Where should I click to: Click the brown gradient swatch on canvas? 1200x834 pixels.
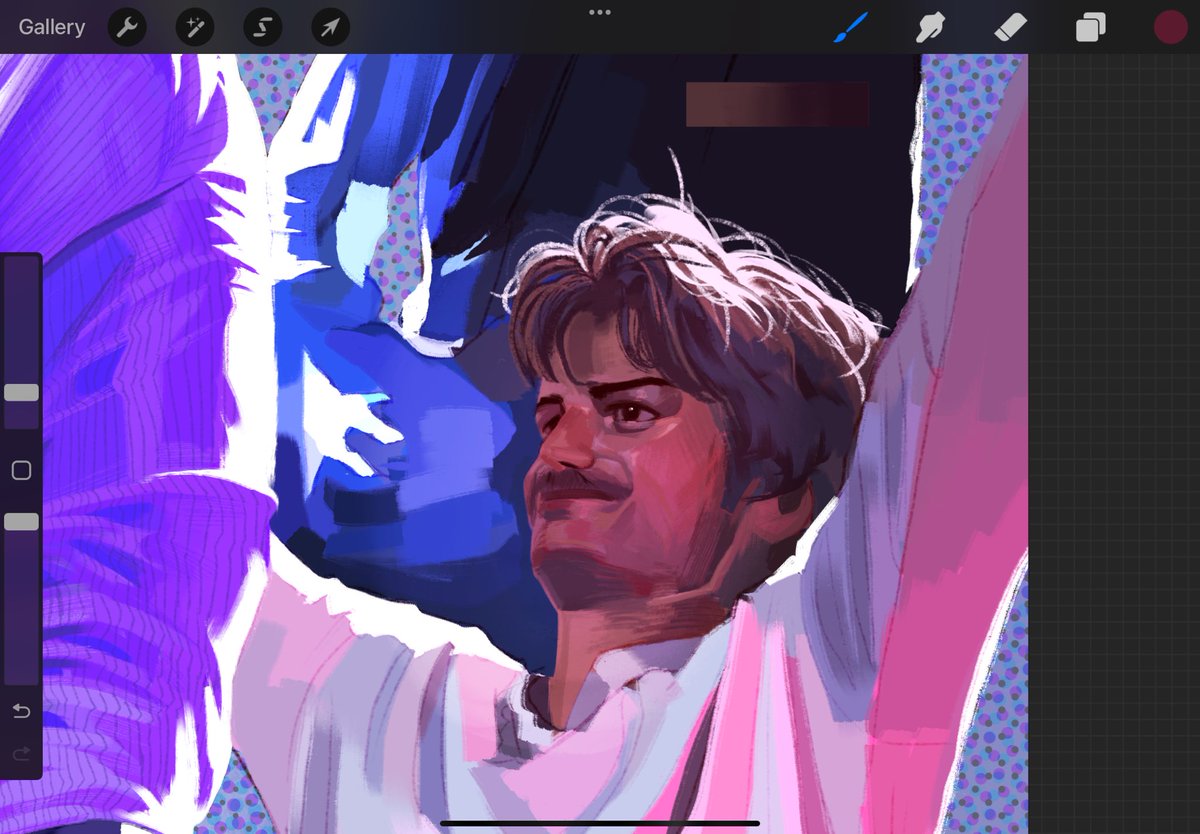pos(777,104)
